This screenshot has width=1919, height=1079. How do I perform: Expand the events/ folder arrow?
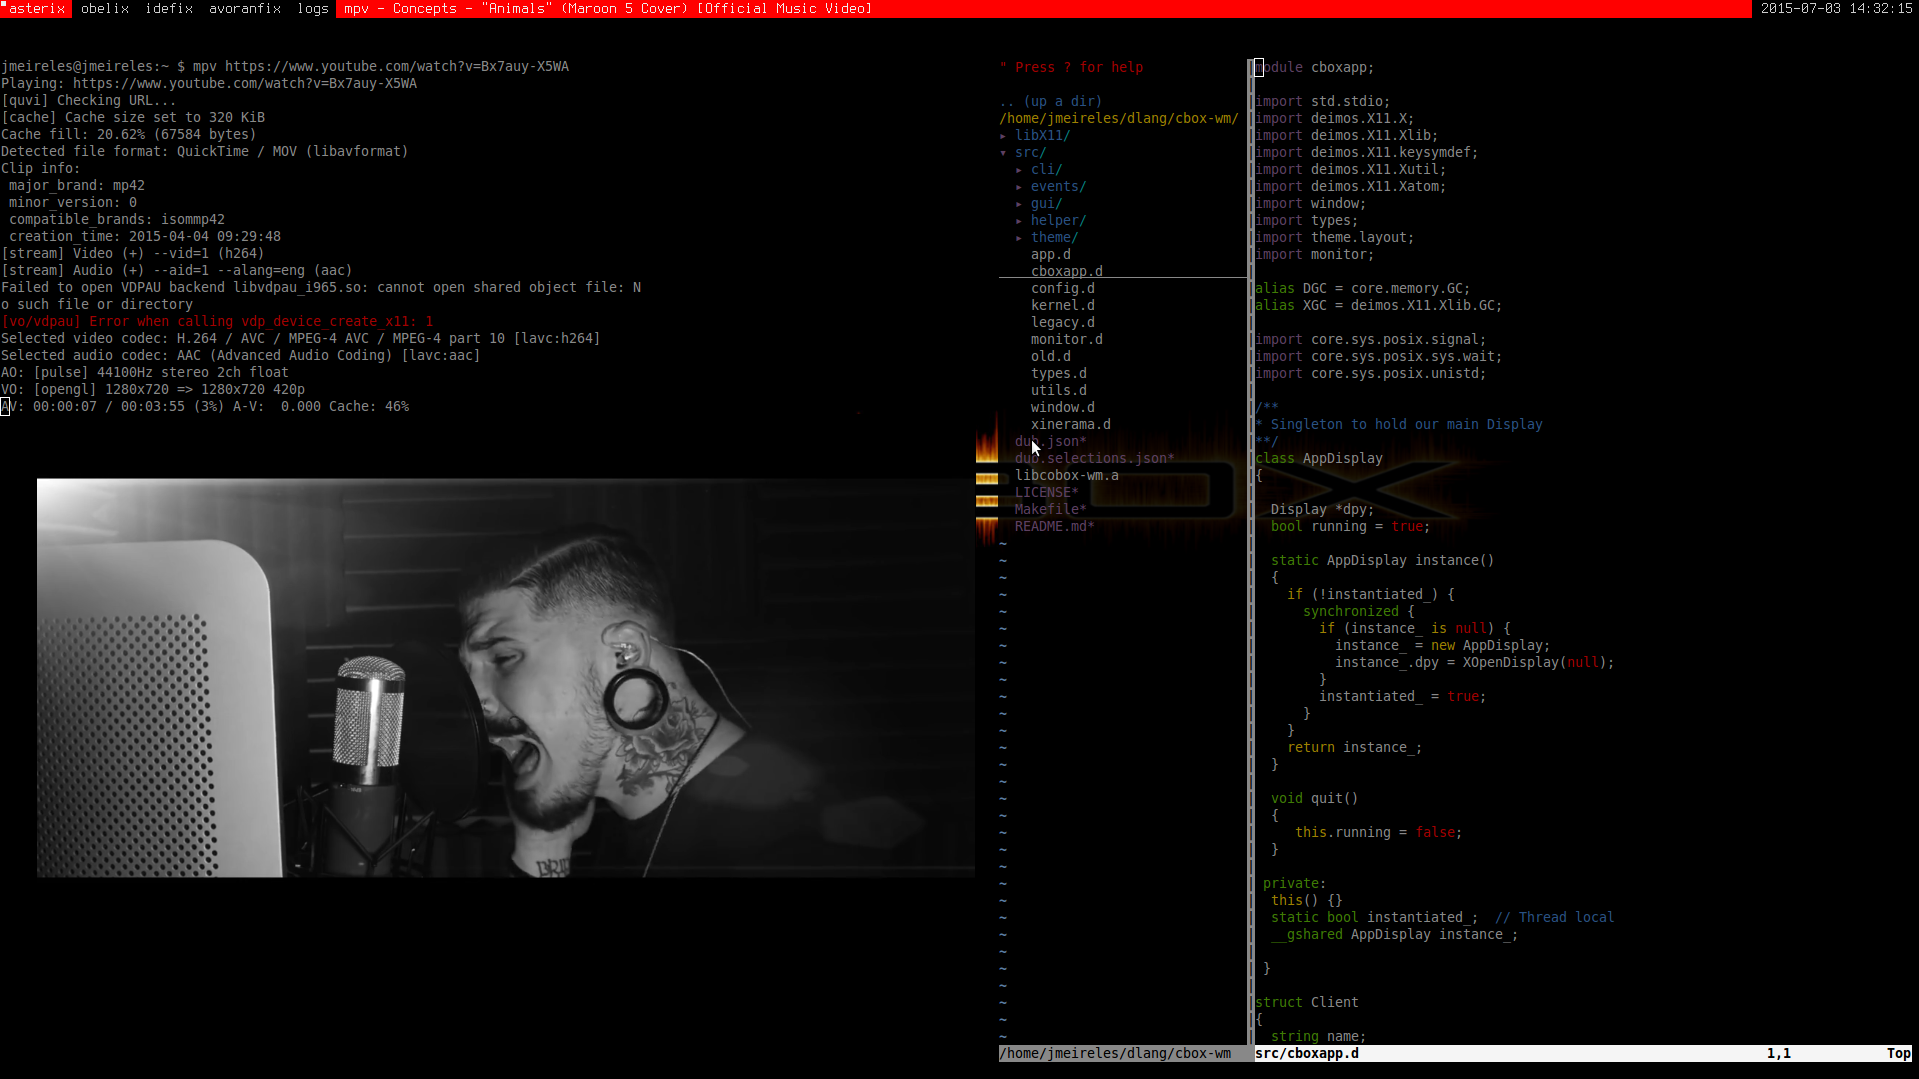point(1019,187)
